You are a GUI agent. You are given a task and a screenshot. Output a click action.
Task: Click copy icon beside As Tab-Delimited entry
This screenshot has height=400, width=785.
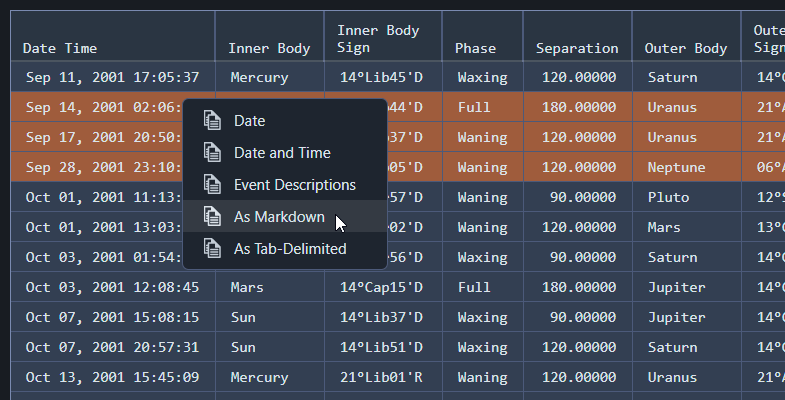coord(212,249)
